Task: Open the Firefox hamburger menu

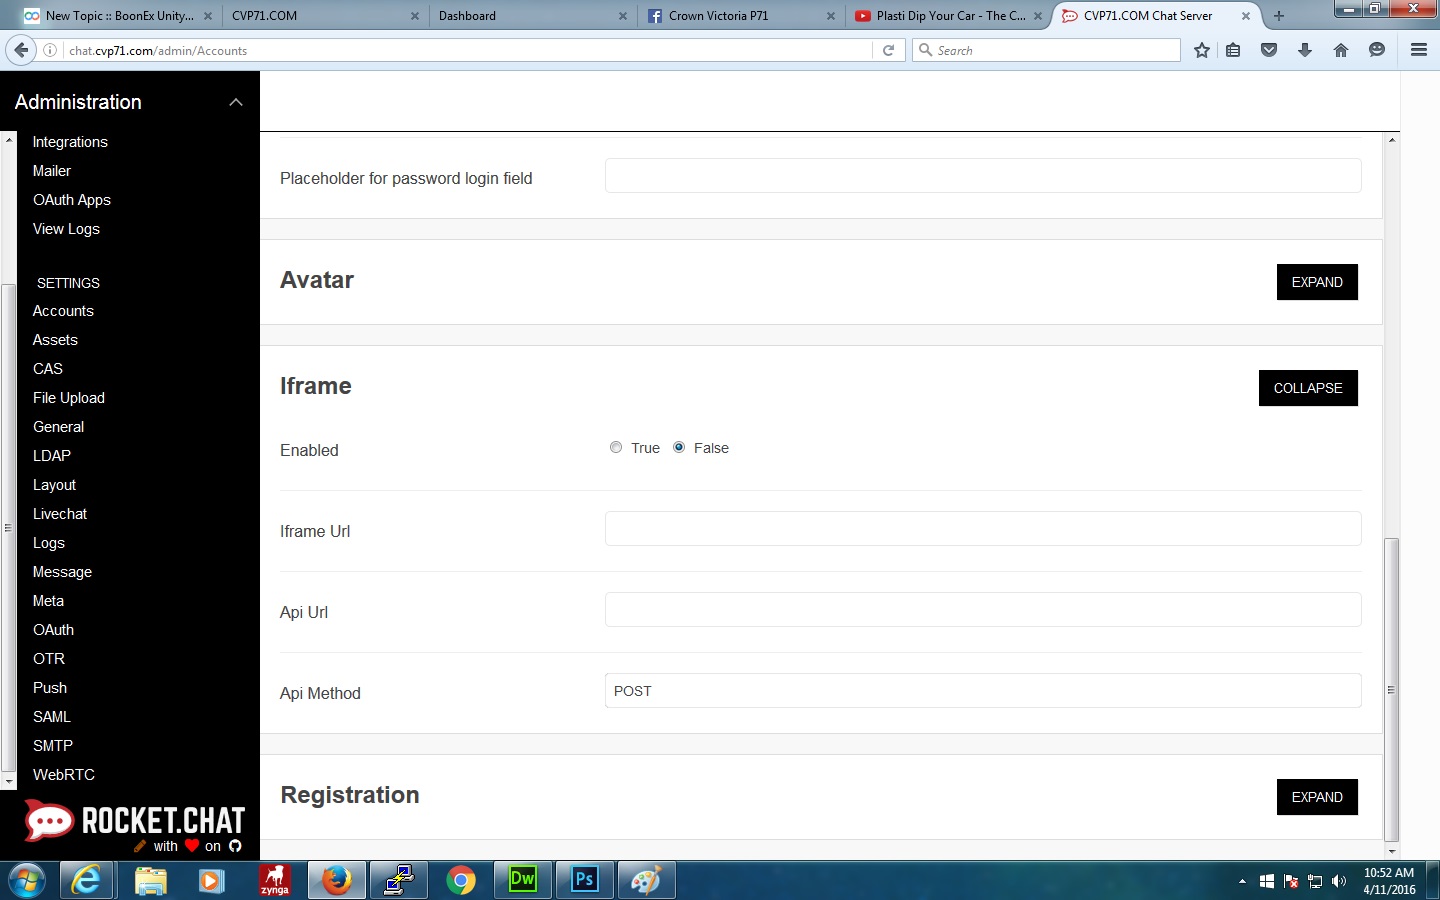Action: (x=1418, y=50)
